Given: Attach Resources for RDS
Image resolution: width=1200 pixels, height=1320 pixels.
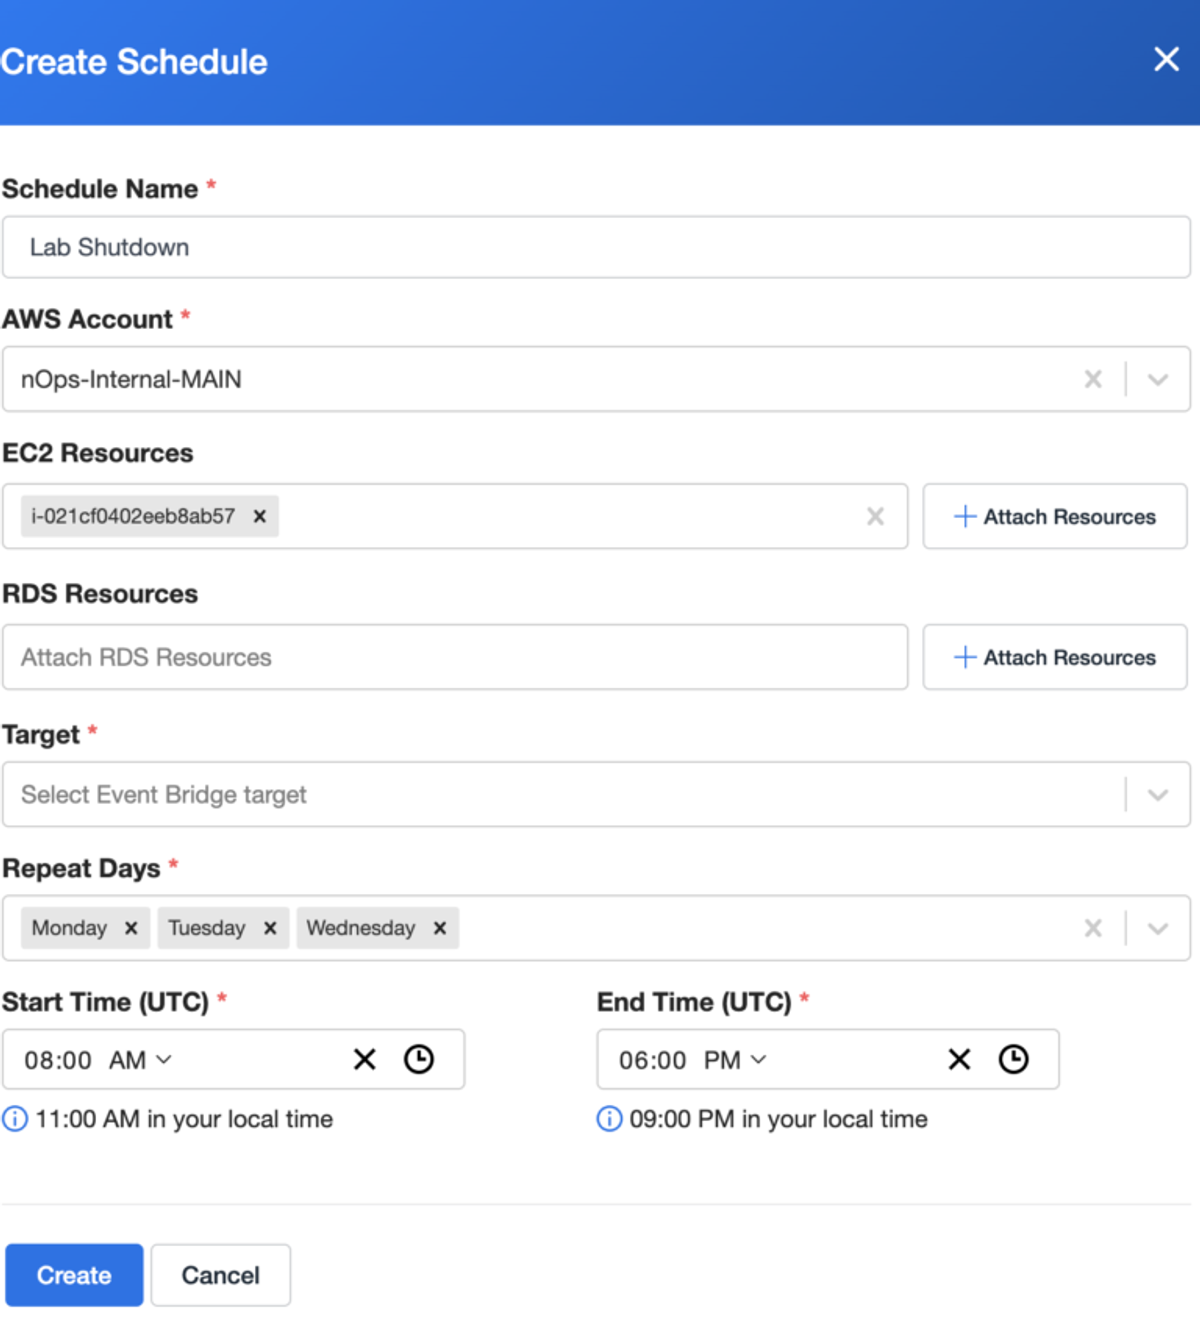Looking at the screenshot, I should (x=1055, y=657).
